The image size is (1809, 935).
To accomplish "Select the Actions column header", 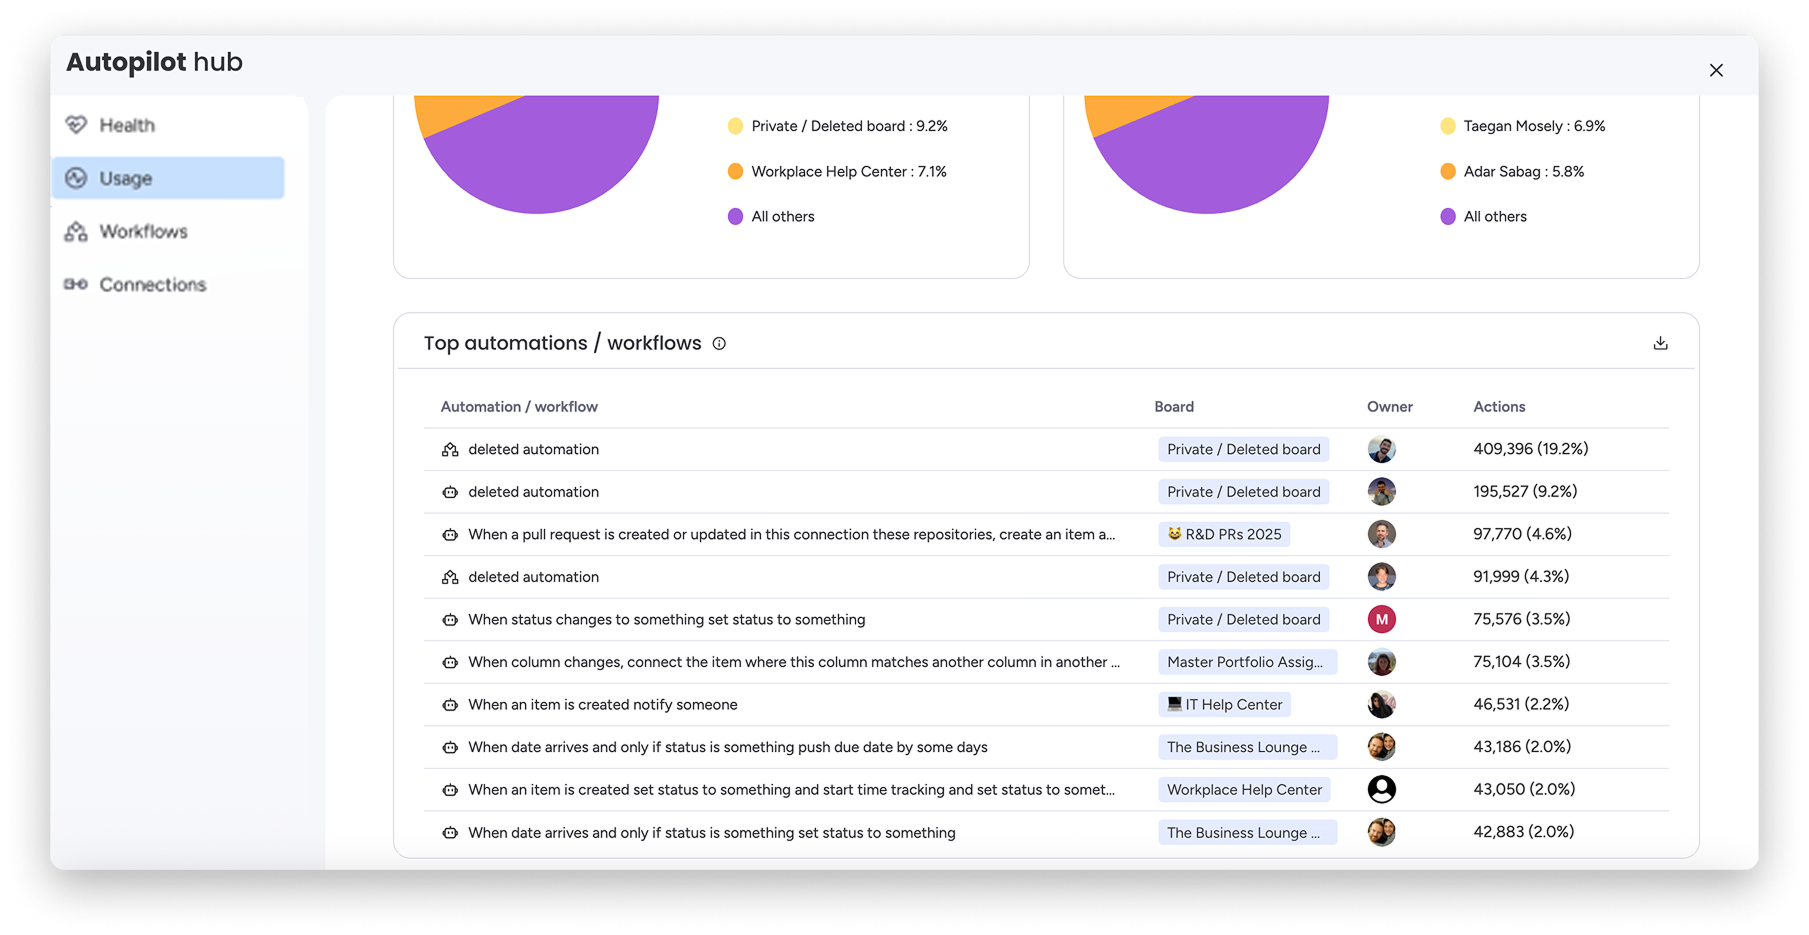I will [1498, 407].
